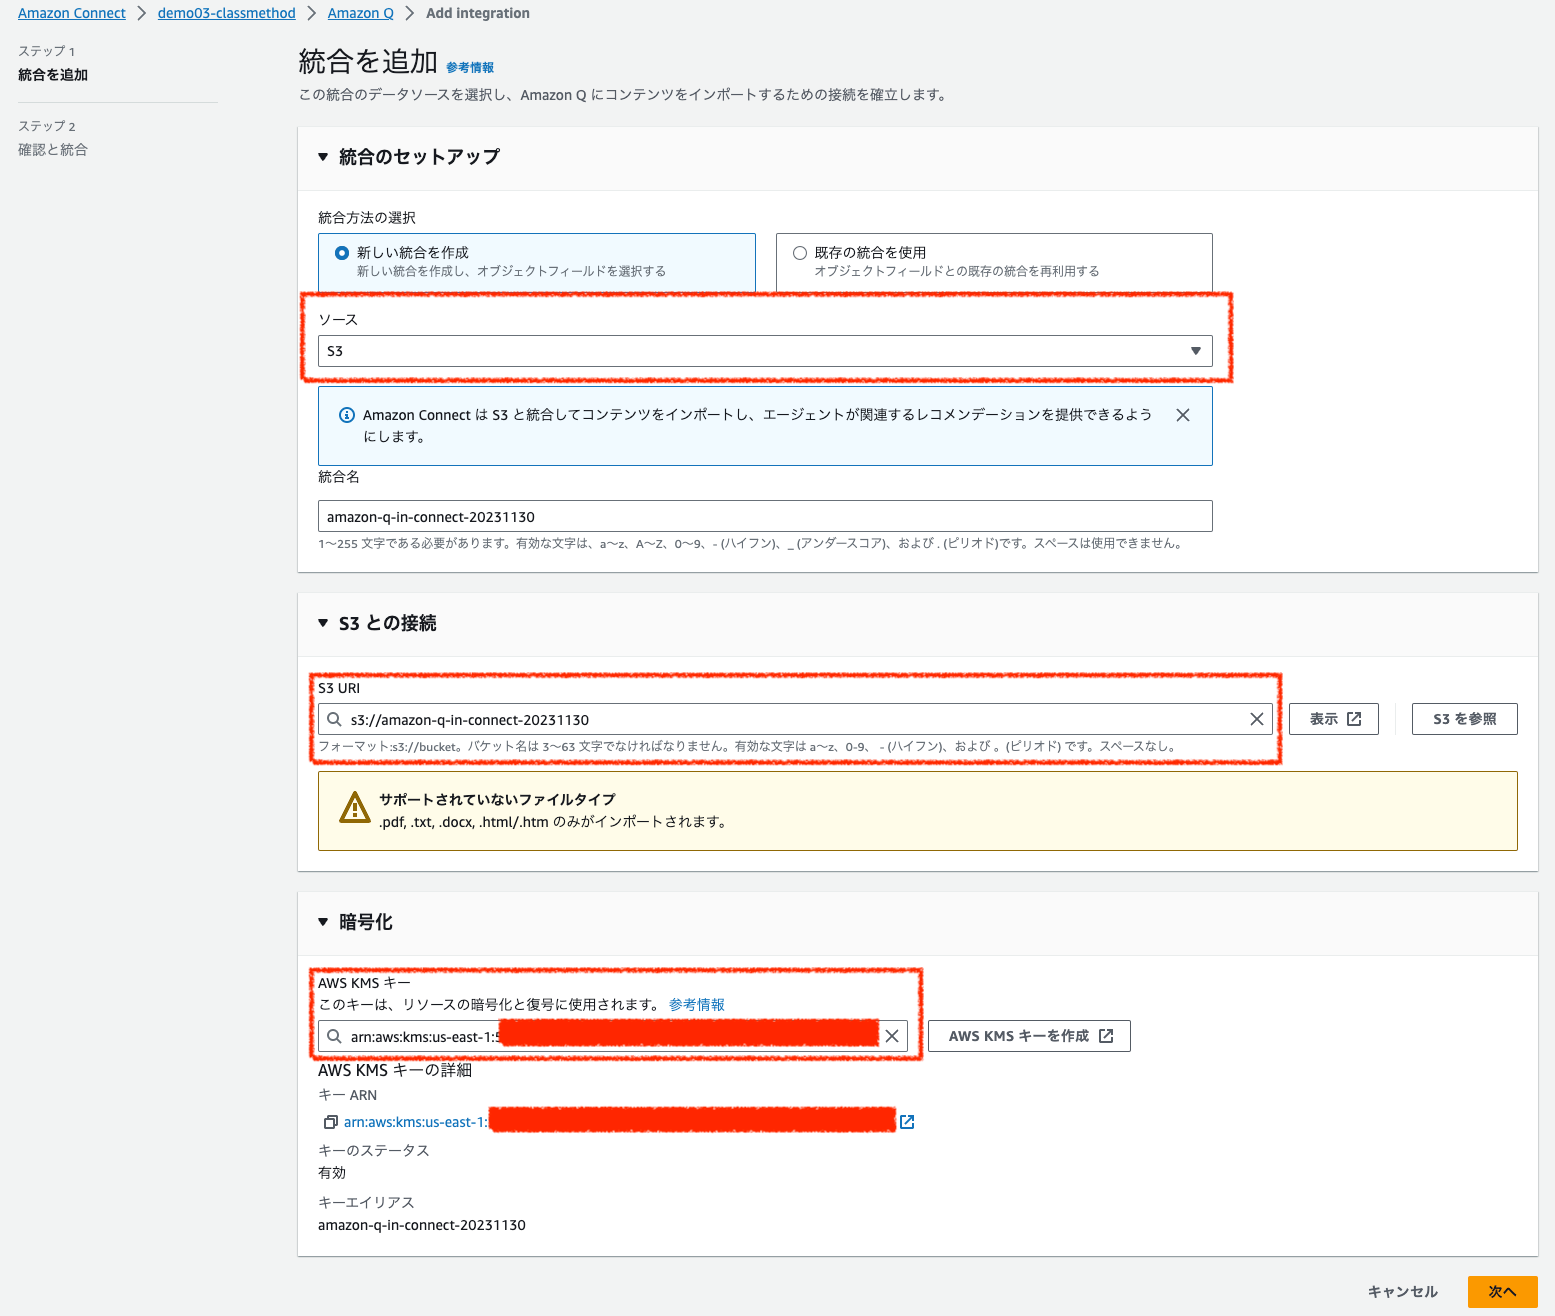Click the warning triangle in file type alert
This screenshot has width=1555, height=1316.
point(354,808)
